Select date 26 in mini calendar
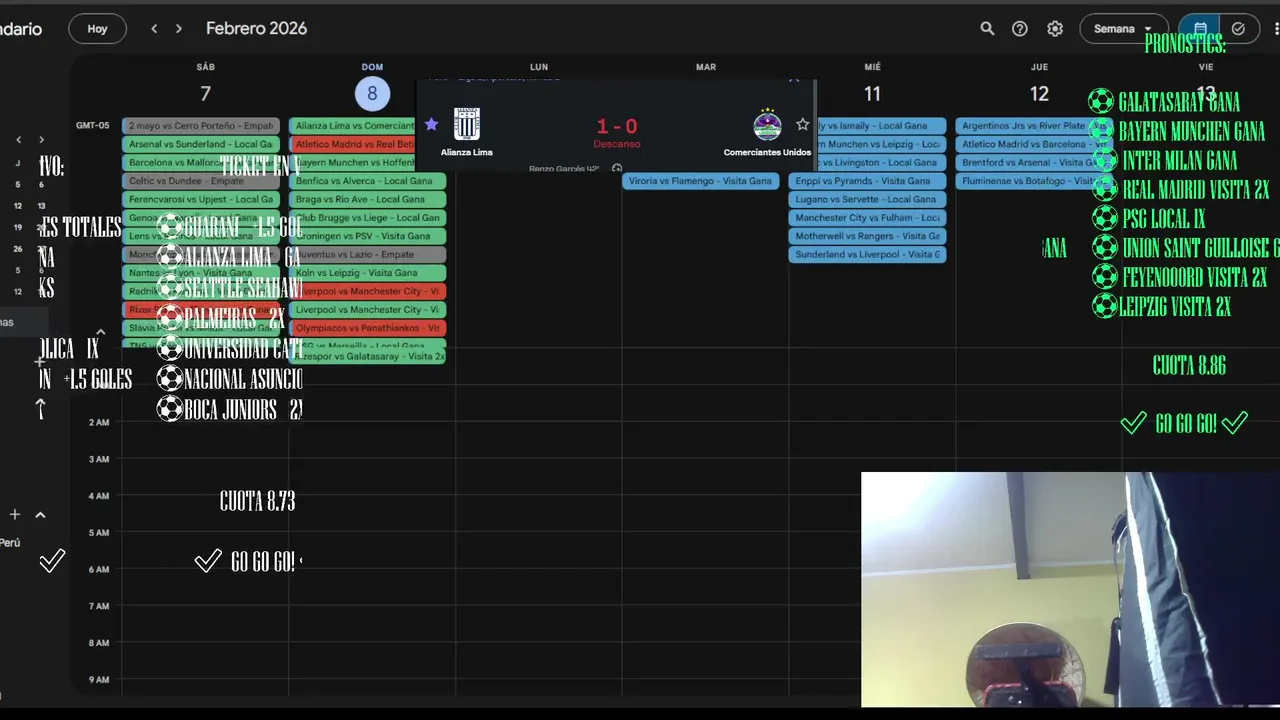 pos(18,249)
